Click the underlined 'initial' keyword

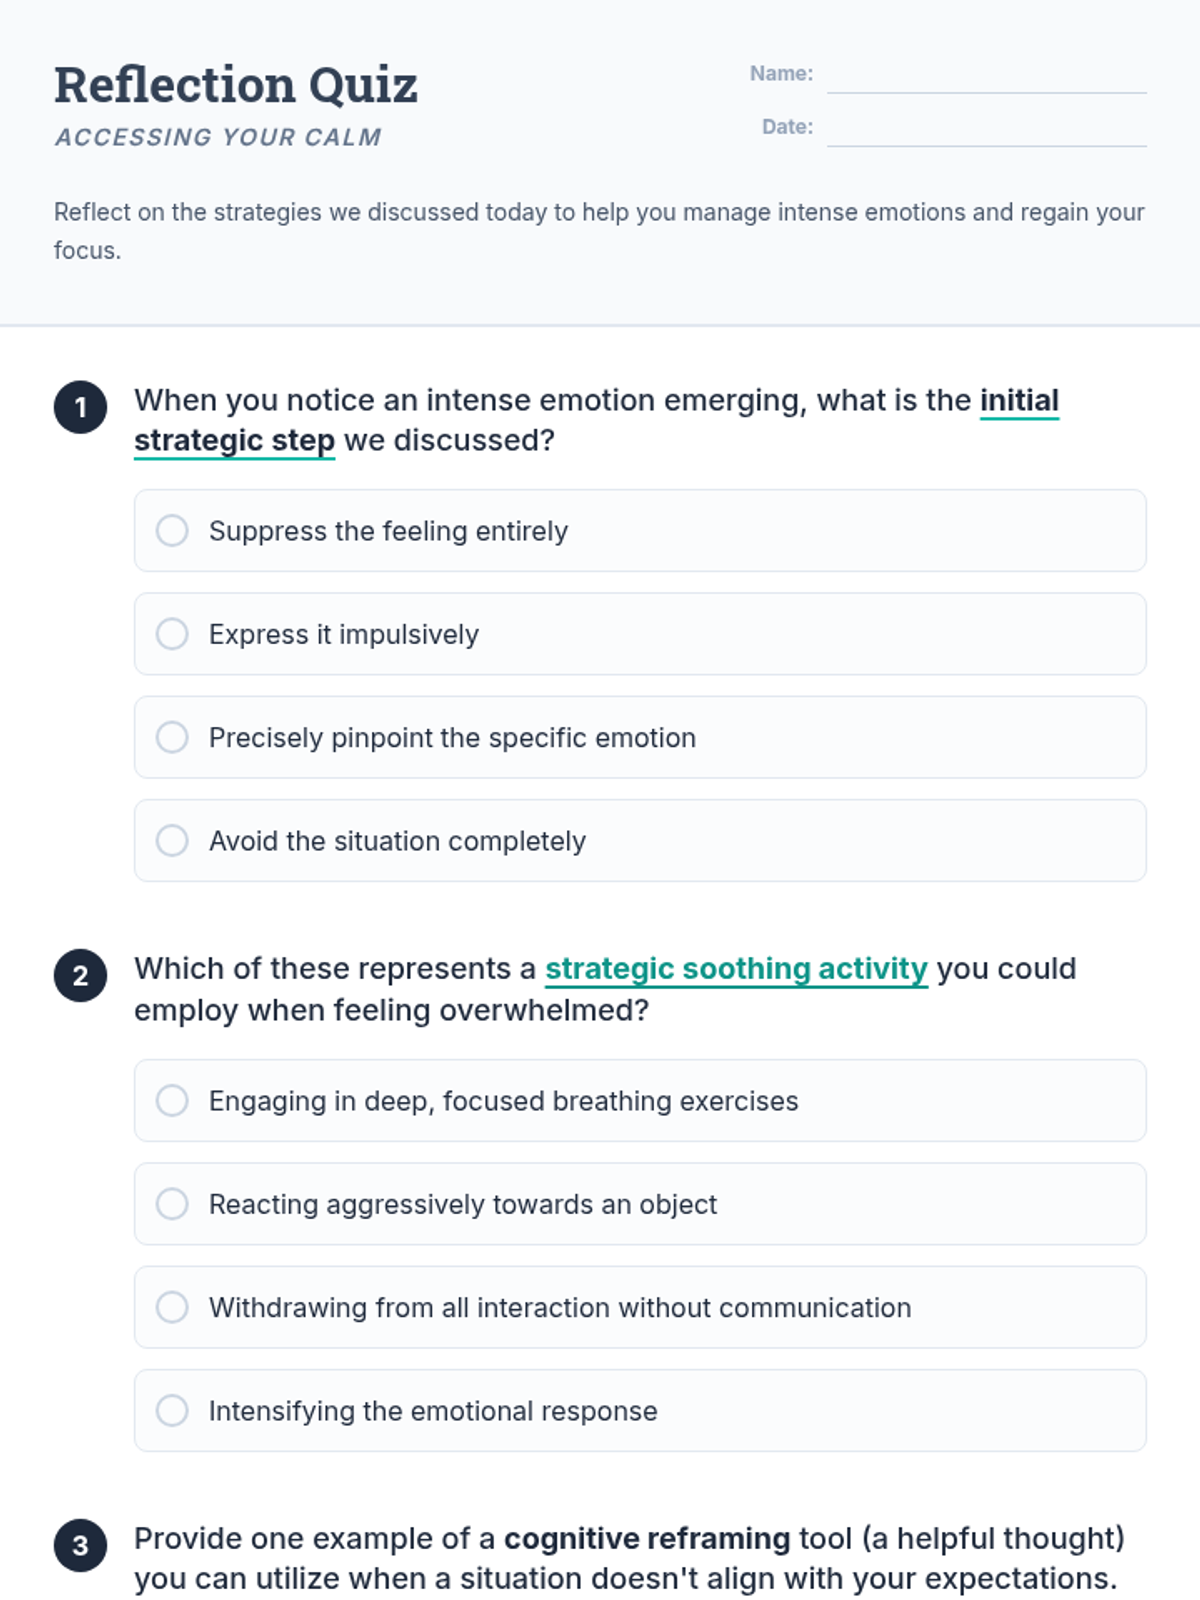click(1019, 400)
